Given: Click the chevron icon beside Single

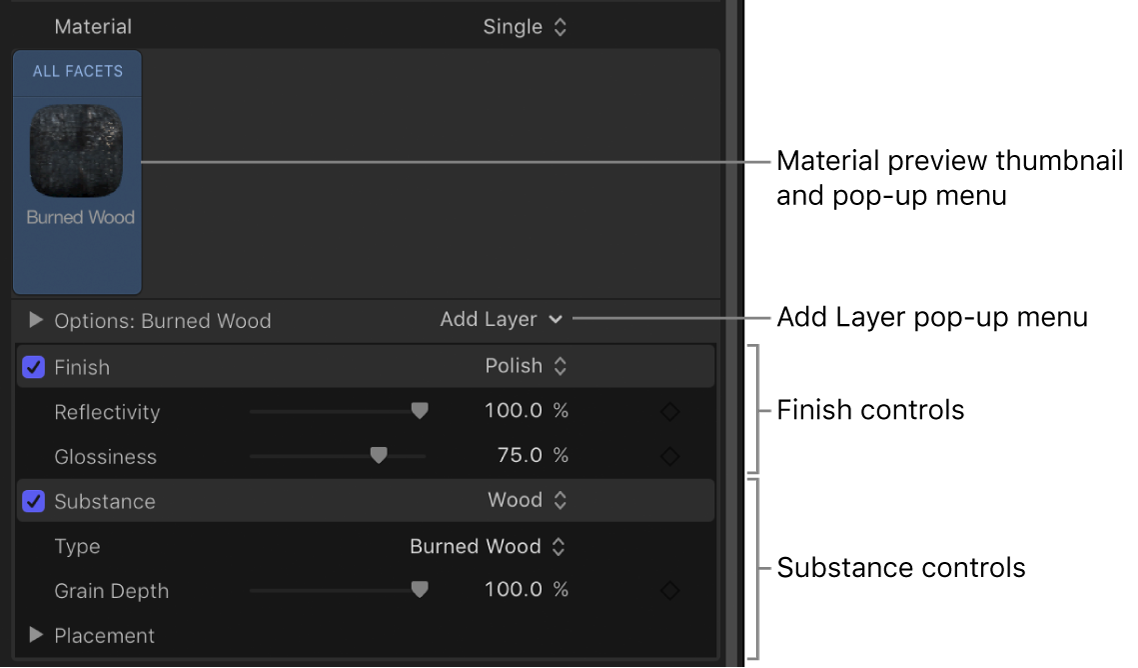Looking at the screenshot, I should pyautogui.click(x=560, y=27).
